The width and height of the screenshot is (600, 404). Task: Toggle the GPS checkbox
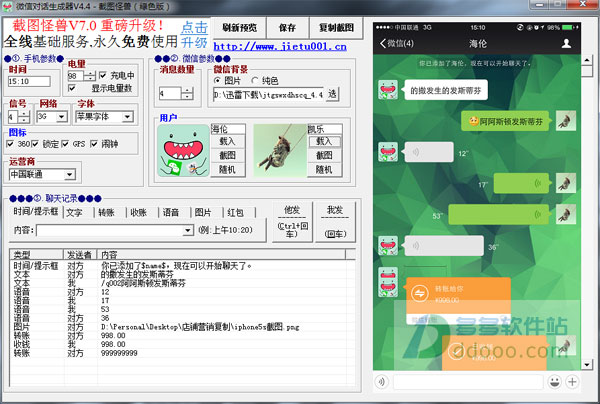coord(65,144)
